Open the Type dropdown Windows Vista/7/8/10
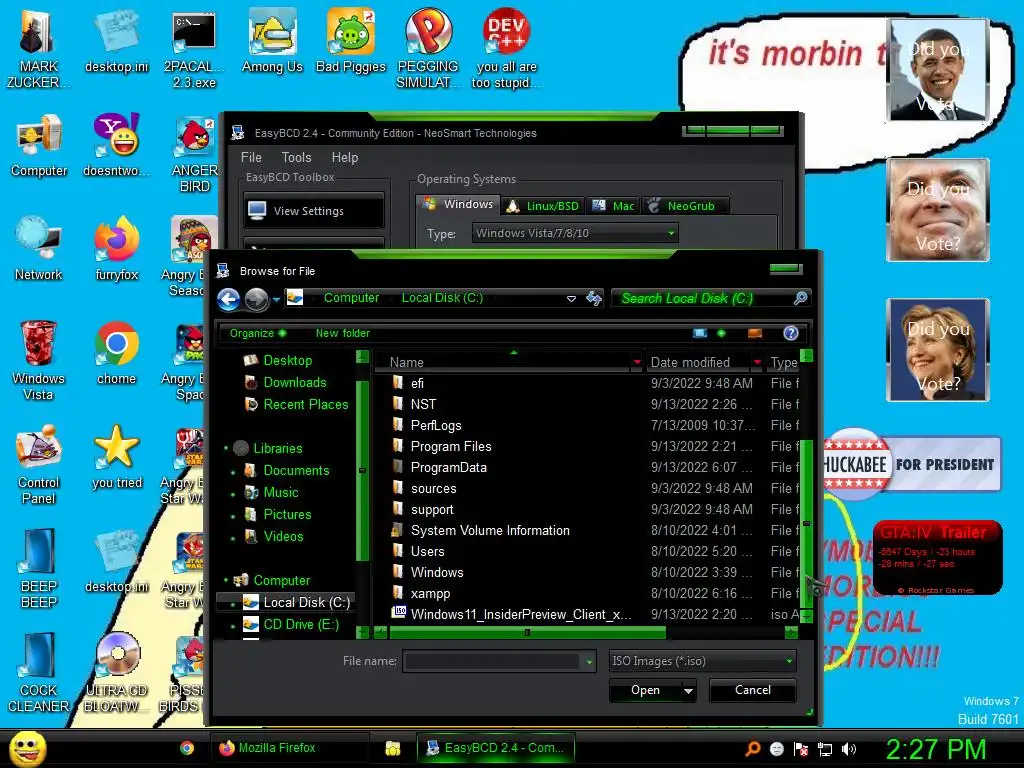Viewport: 1024px width, 768px height. pos(575,233)
